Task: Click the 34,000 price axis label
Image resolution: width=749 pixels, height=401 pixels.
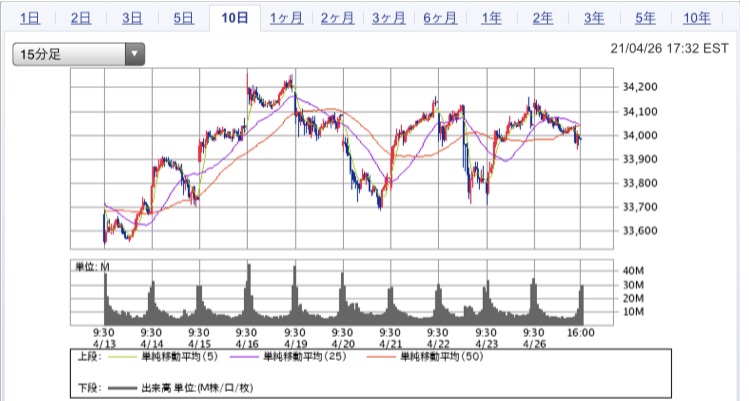Action: [640, 135]
